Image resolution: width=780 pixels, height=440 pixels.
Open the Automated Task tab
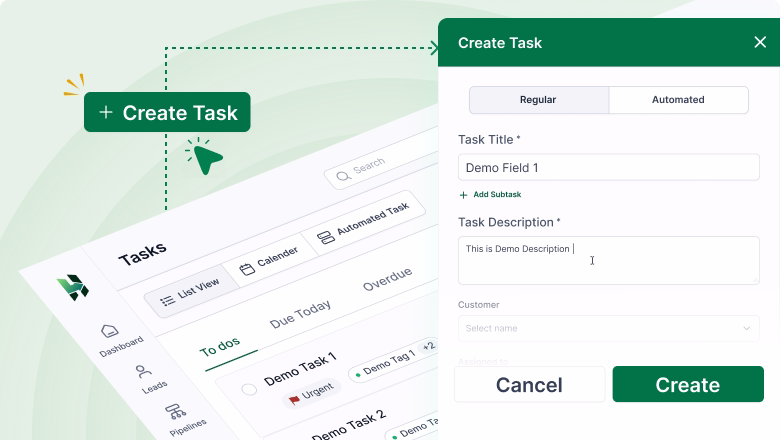[364, 223]
